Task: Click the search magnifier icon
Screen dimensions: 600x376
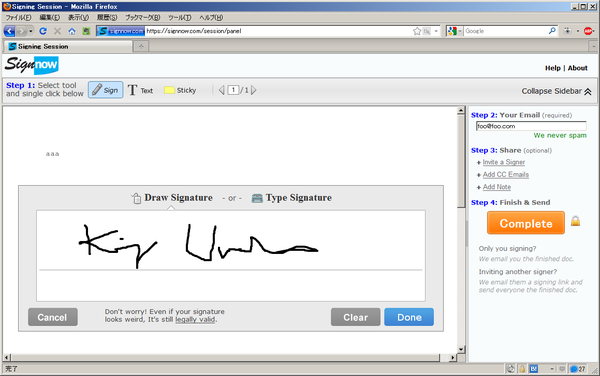Action: tap(552, 31)
